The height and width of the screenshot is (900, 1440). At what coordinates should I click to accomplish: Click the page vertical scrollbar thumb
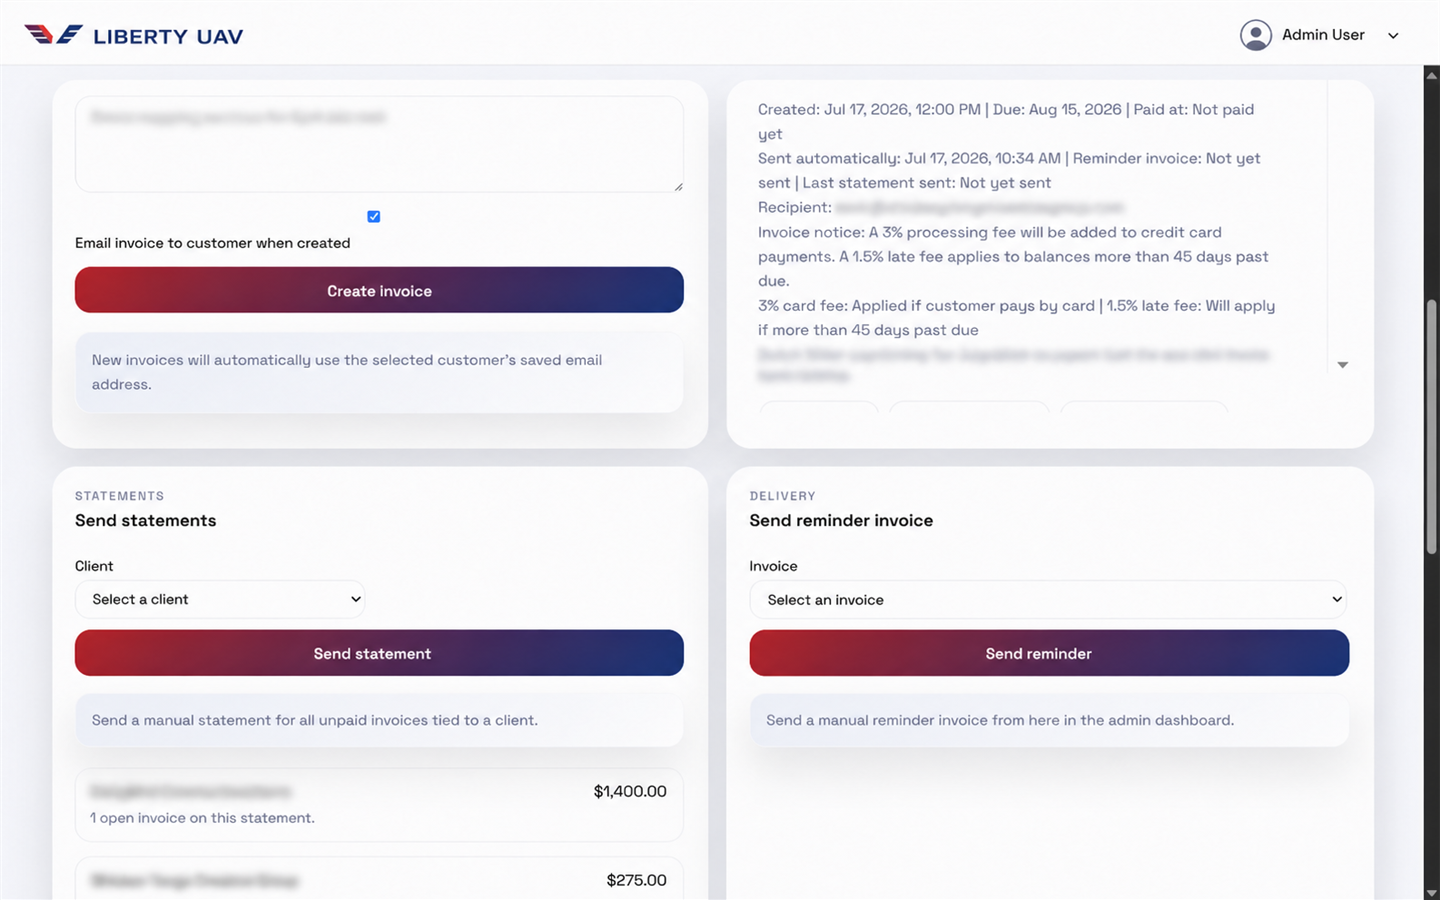1431,426
